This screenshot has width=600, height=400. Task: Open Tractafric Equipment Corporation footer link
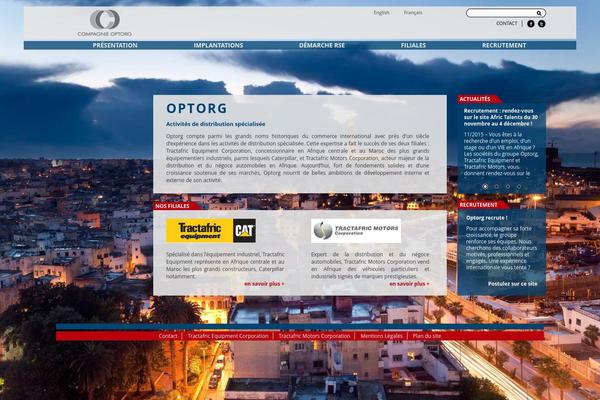point(228,336)
